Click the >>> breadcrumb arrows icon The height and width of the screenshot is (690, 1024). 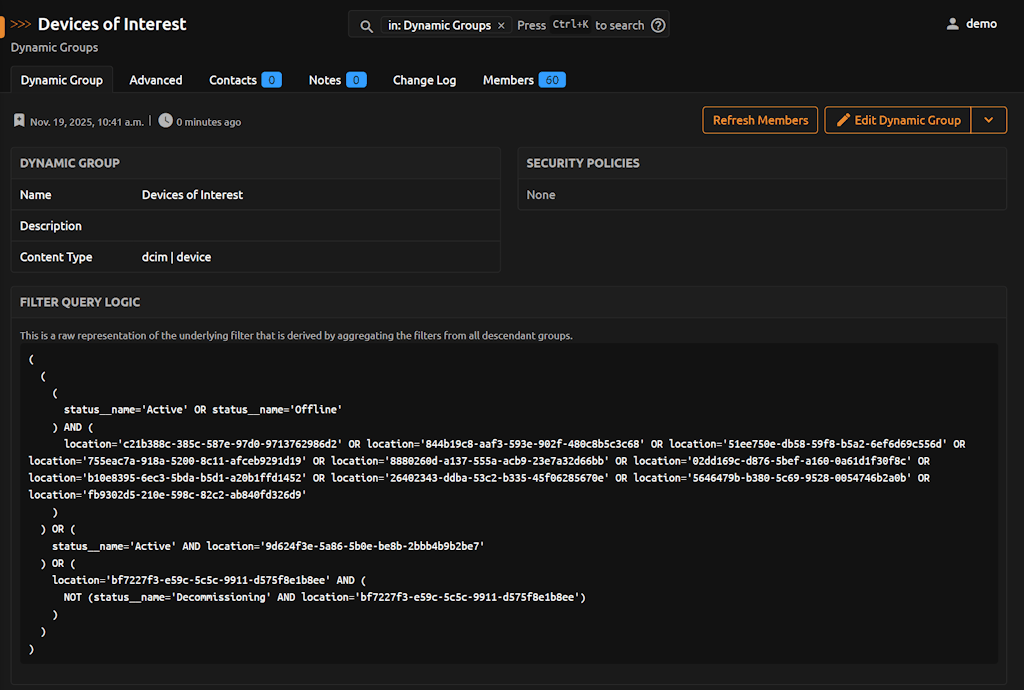21,24
